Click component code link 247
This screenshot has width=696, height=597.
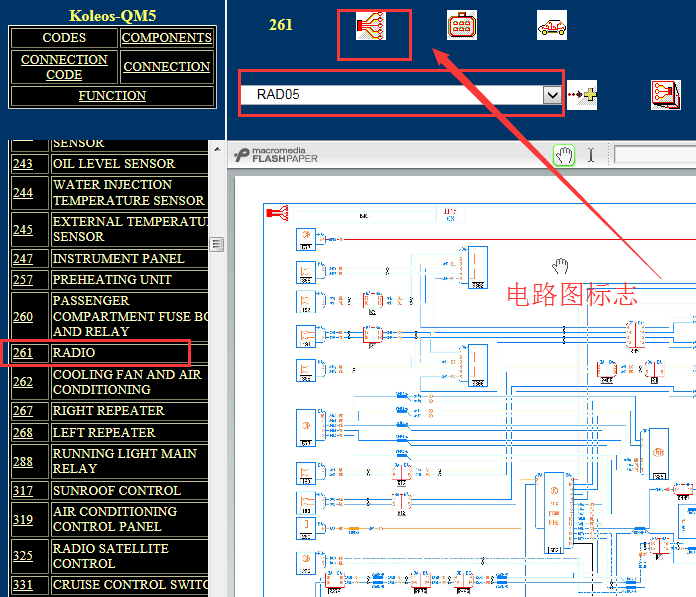click(23, 259)
